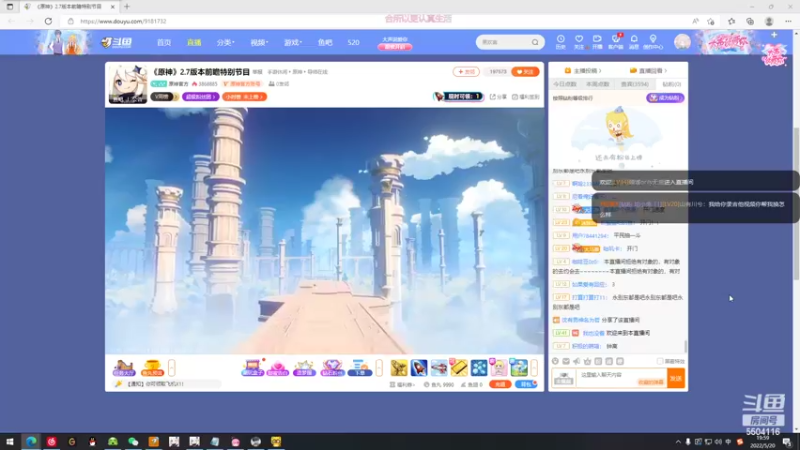Switch to the 钻粉 ranking tab

671,84
